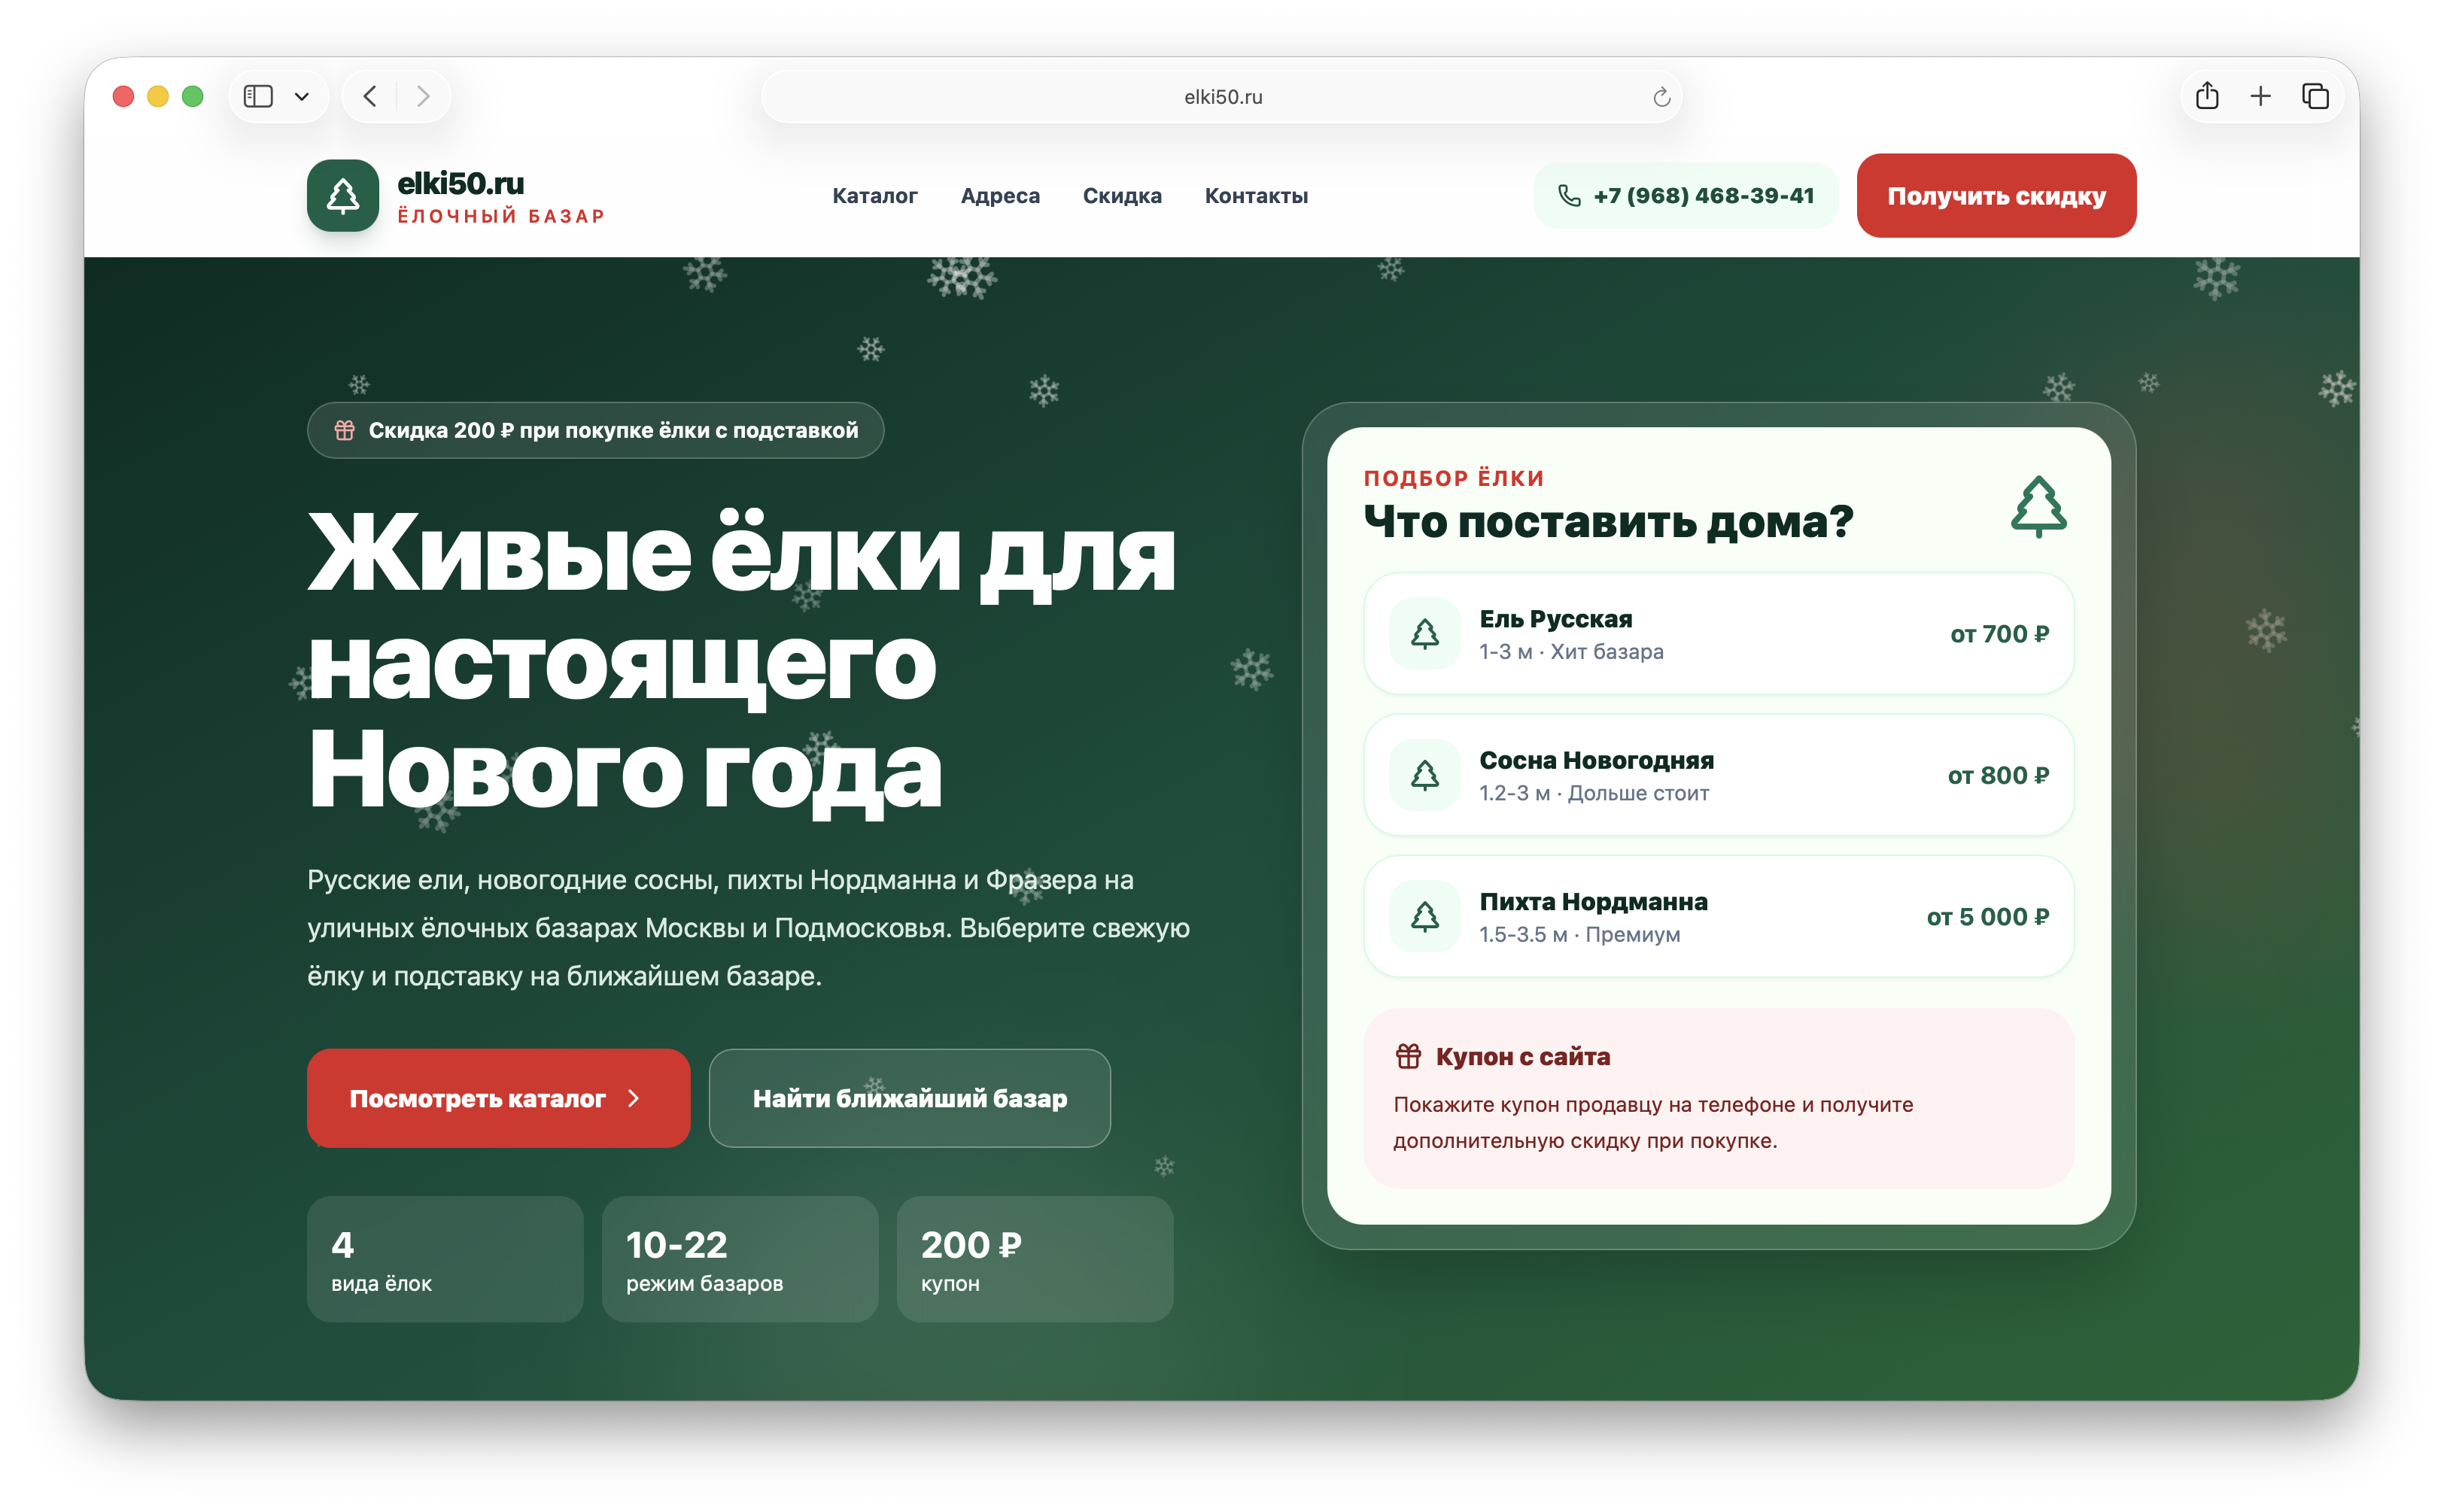The height and width of the screenshot is (1512, 2444).
Task: Click the gift icon in the discount badge
Action: pyautogui.click(x=344, y=430)
